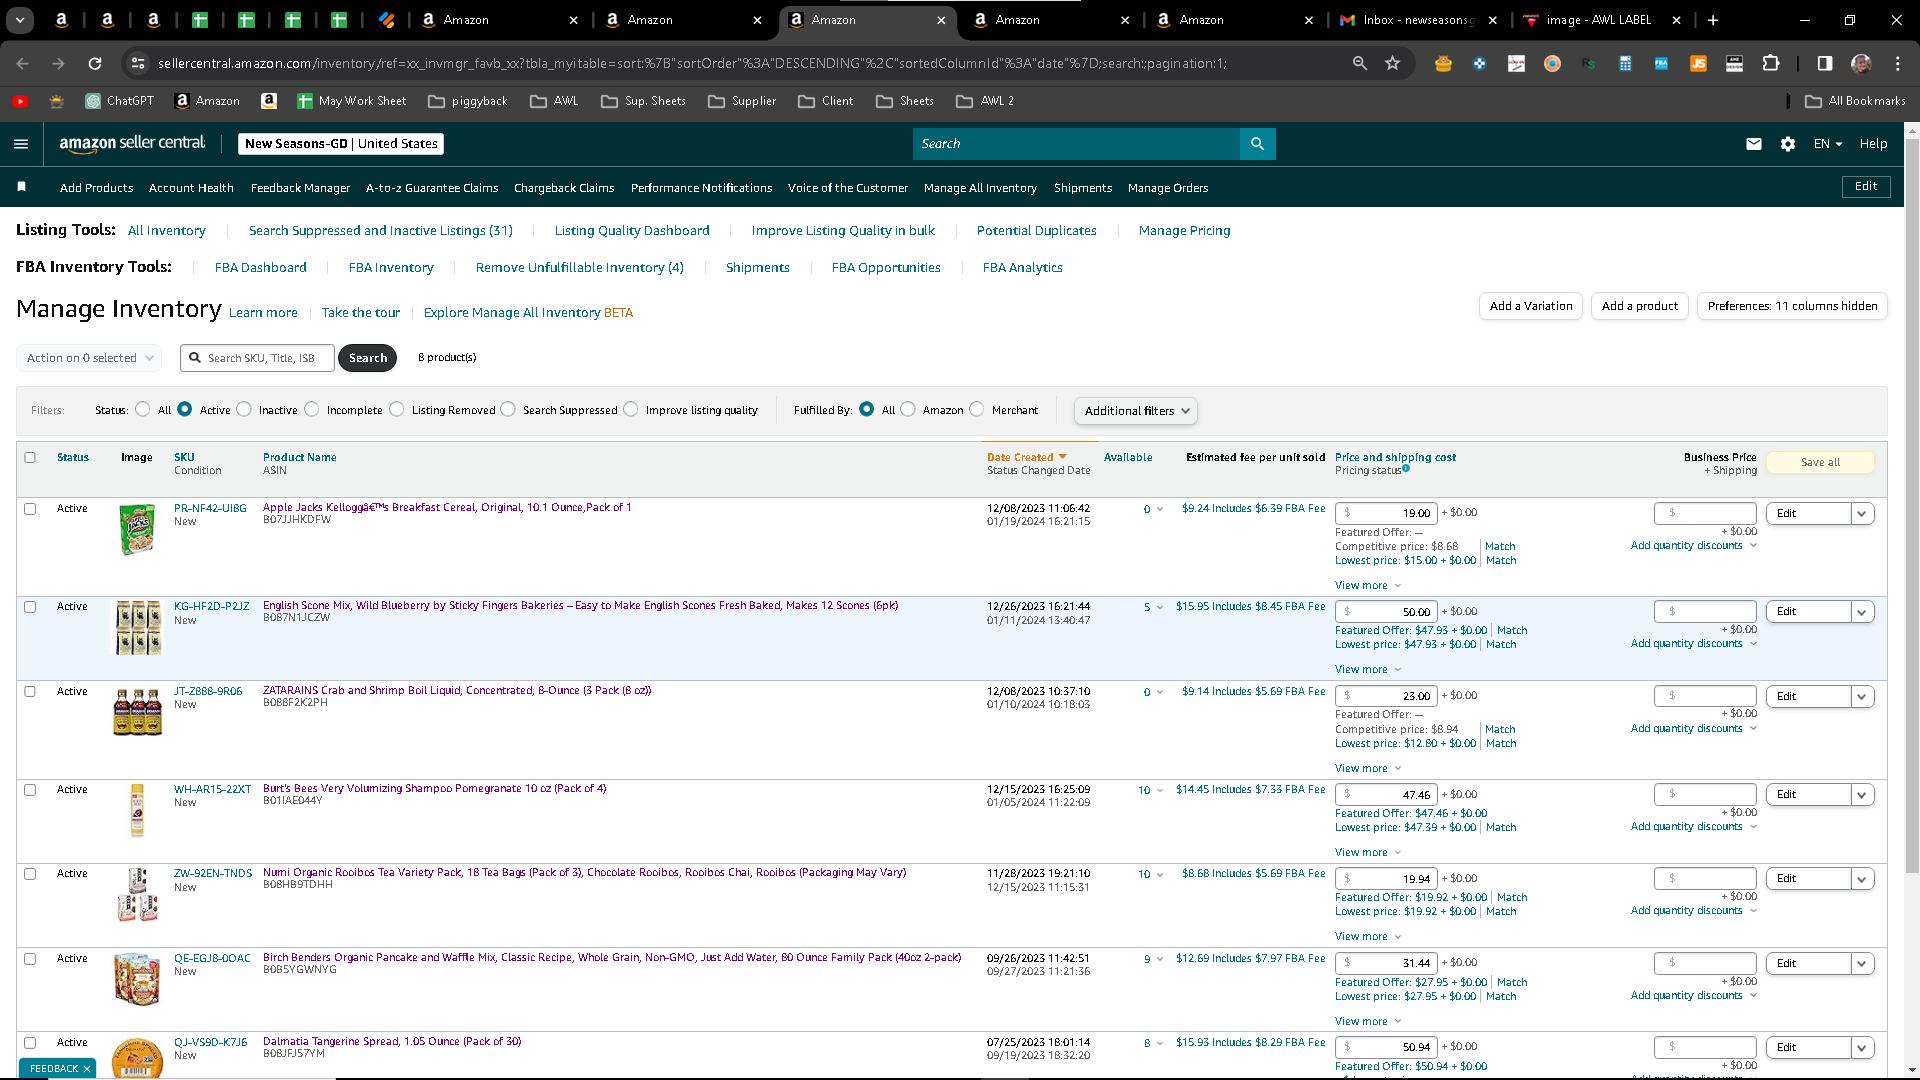Screen dimensions: 1920x1080
Task: Select the checkbox for SKU KG-HF2D-P2JZ
Action: tap(30, 607)
